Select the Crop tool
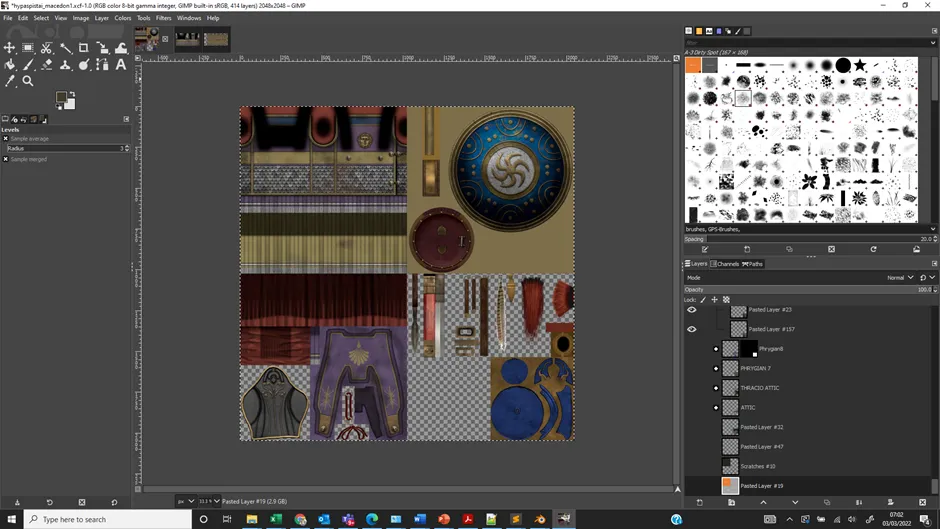The height and width of the screenshot is (529, 940). tap(84, 47)
